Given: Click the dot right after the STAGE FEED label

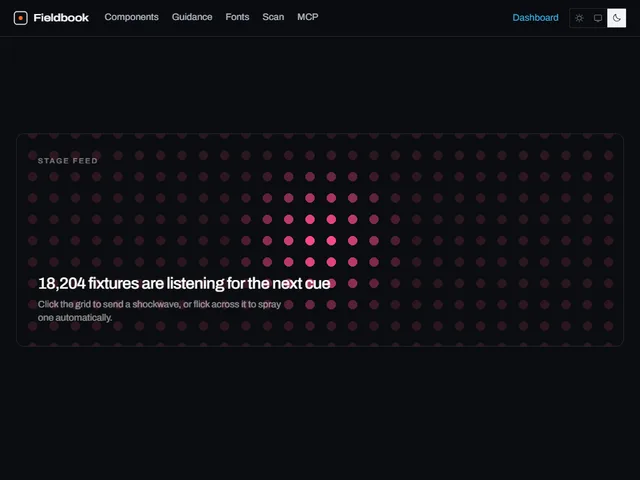Looking at the screenshot, I should click(x=118, y=156).
